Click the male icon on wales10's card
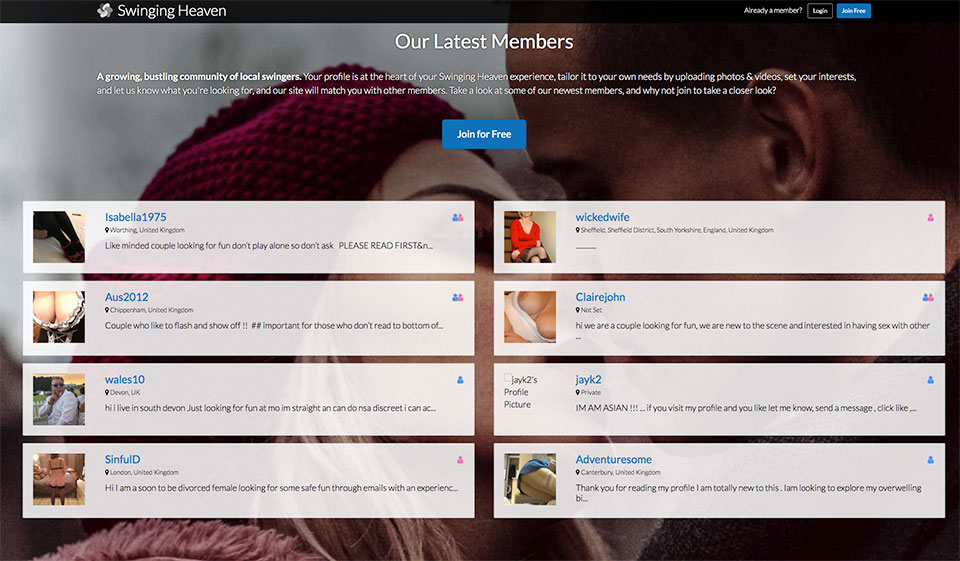Screen dimensions: 960x561 pyautogui.click(x=460, y=380)
